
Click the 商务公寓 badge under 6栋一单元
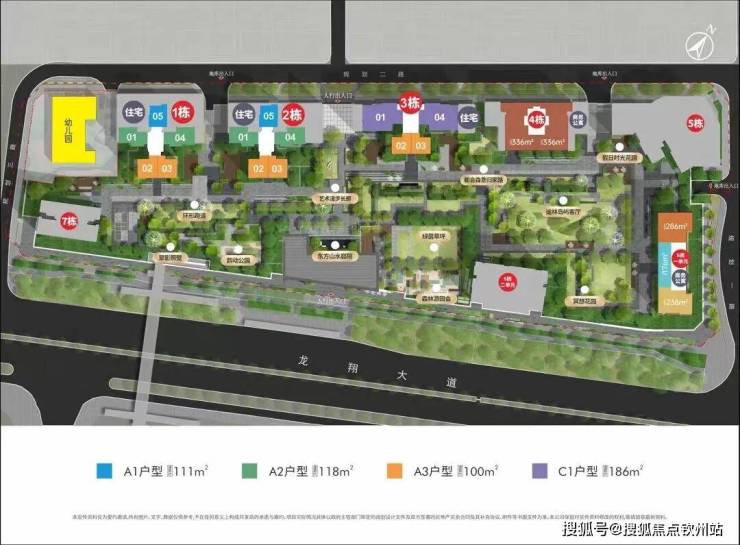tap(680, 277)
